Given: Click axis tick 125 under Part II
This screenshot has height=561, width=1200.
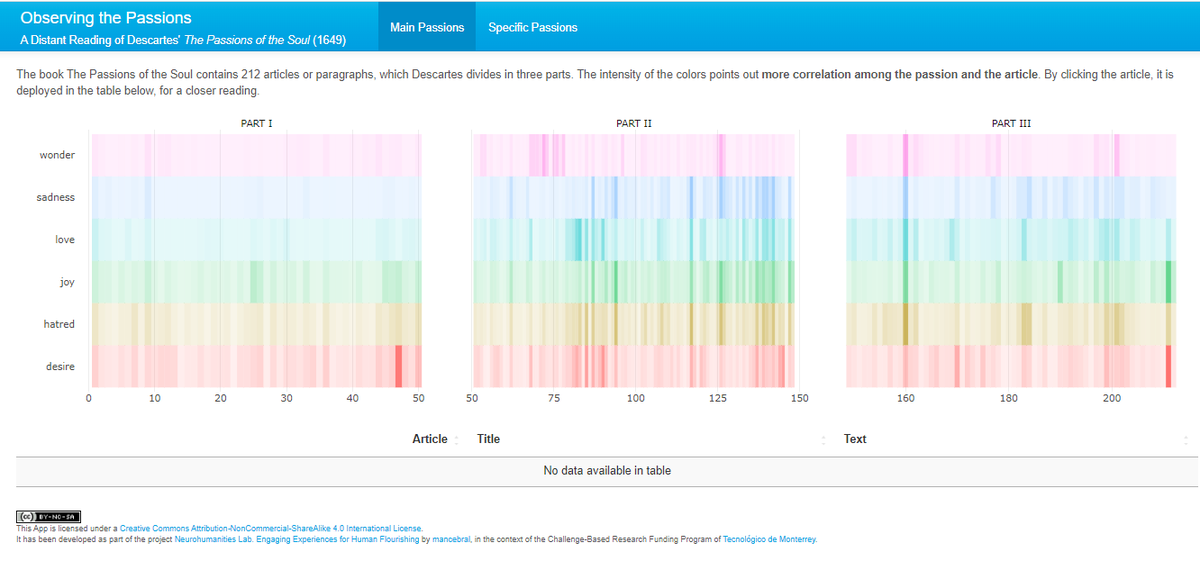Looking at the screenshot, I should point(717,398).
